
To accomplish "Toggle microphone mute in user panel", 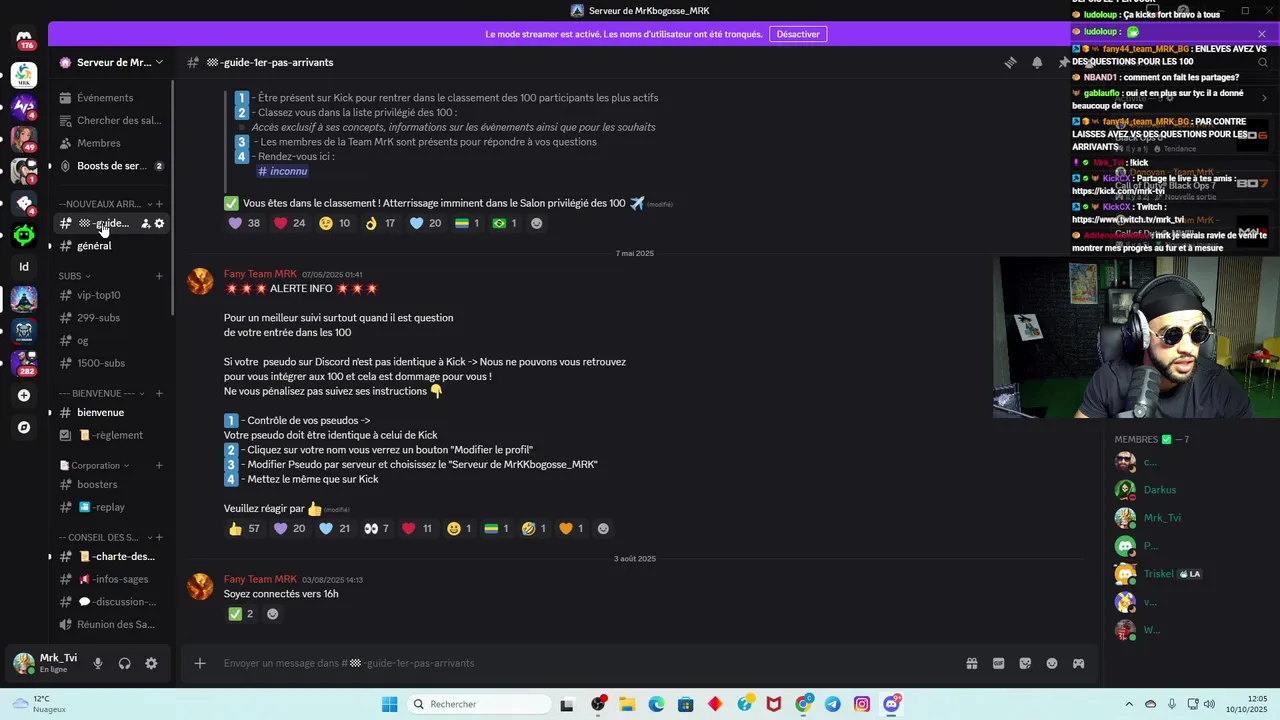I will click(x=98, y=663).
